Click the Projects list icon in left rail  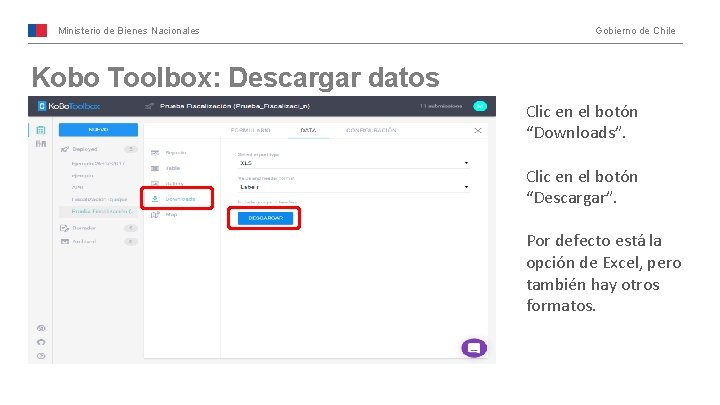click(x=41, y=130)
